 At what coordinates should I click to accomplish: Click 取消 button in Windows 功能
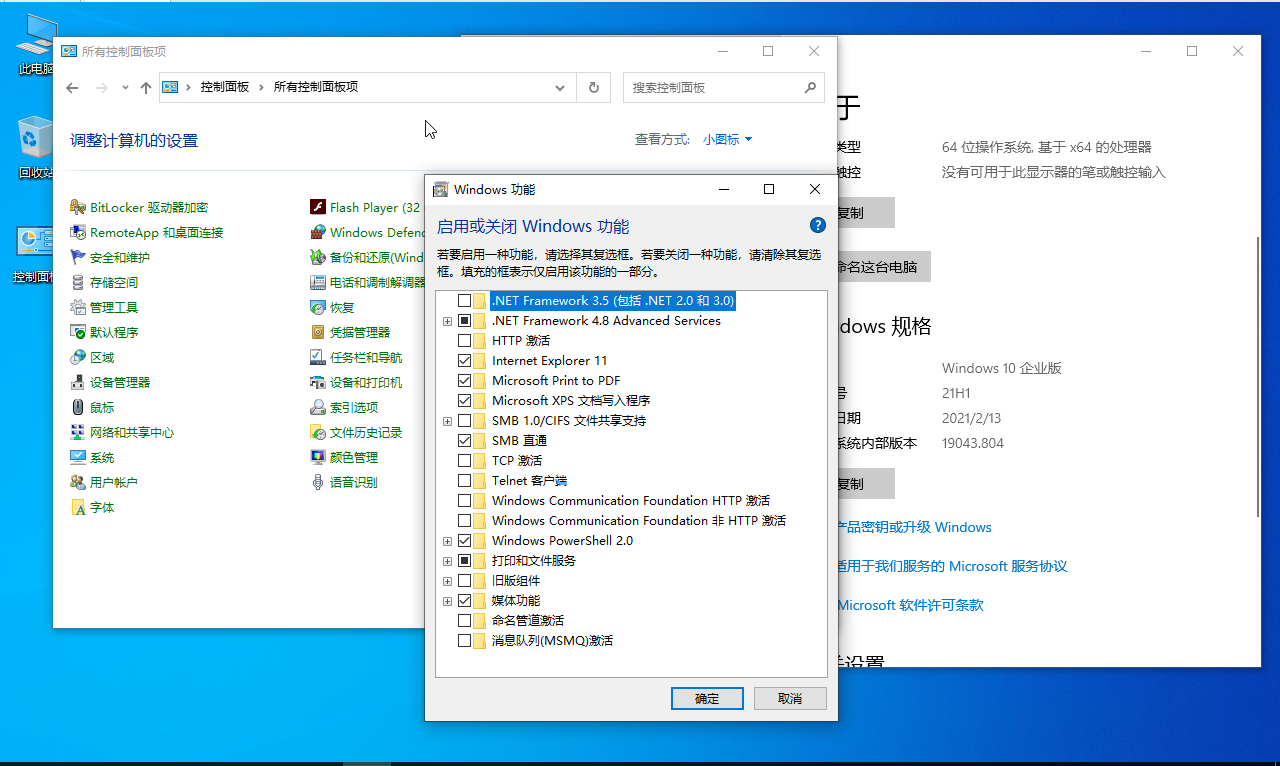tap(790, 698)
